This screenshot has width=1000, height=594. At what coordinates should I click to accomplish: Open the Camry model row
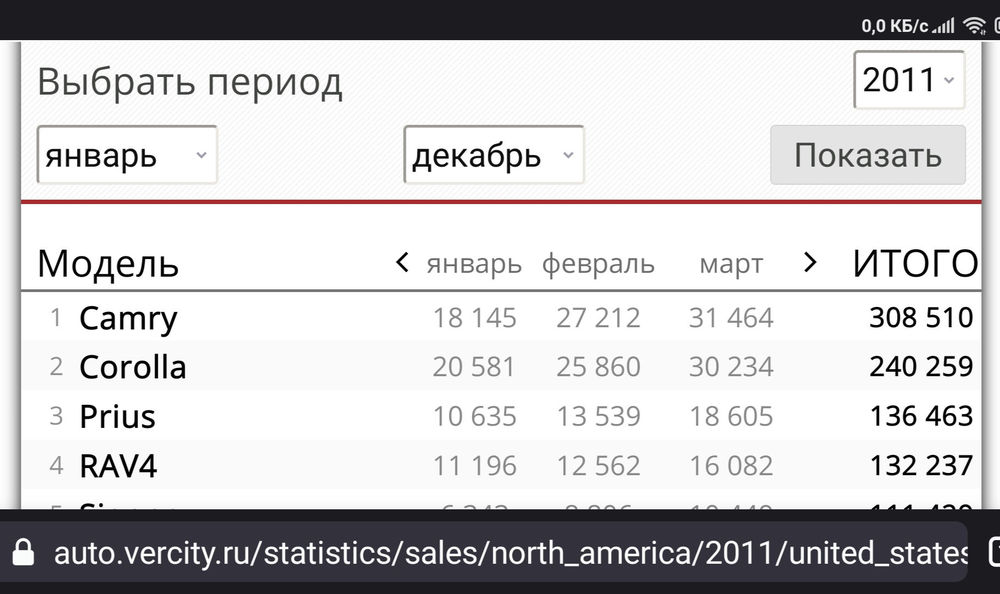[x=128, y=318]
